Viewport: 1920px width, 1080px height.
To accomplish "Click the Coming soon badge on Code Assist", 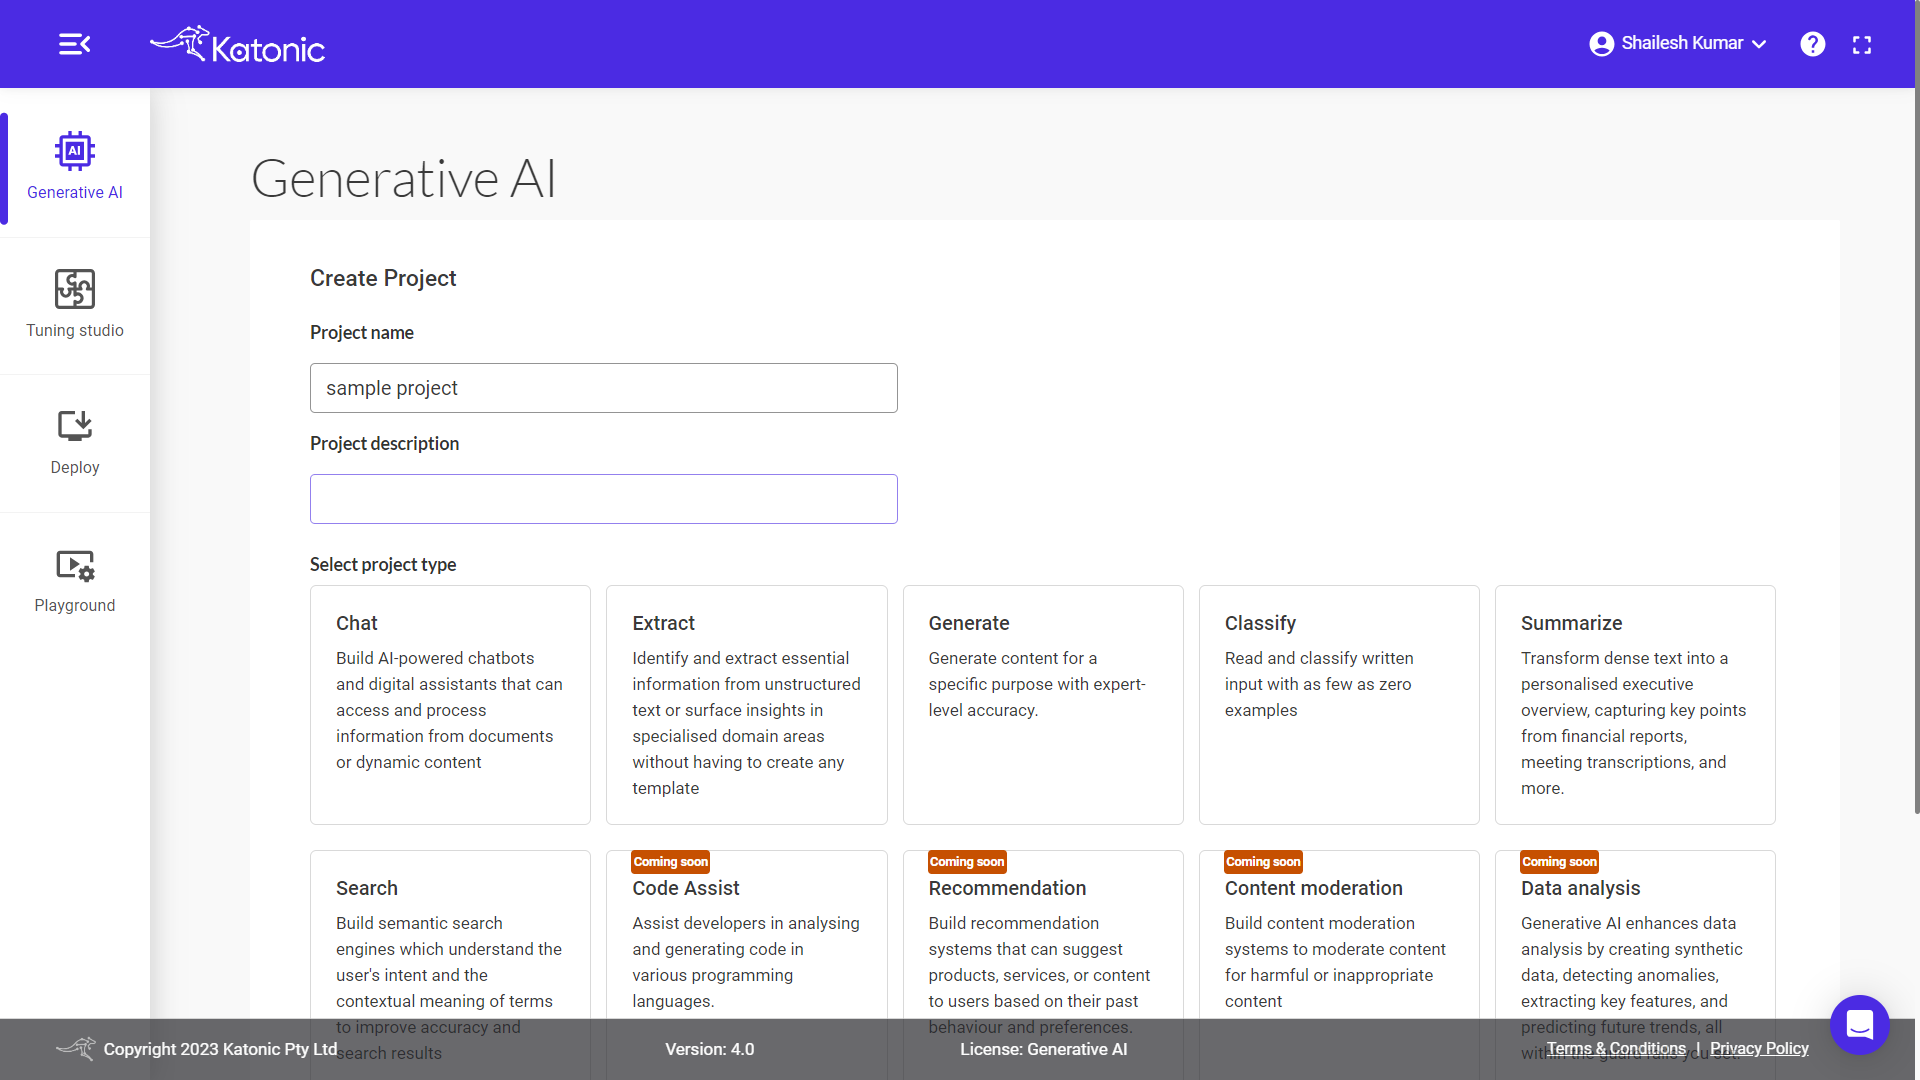I will click(670, 862).
